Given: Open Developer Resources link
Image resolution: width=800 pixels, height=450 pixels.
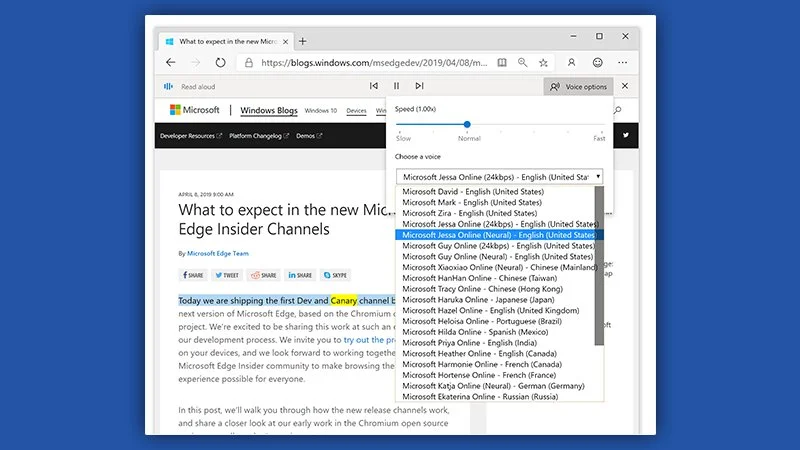Looking at the screenshot, I should pyautogui.click(x=191, y=136).
